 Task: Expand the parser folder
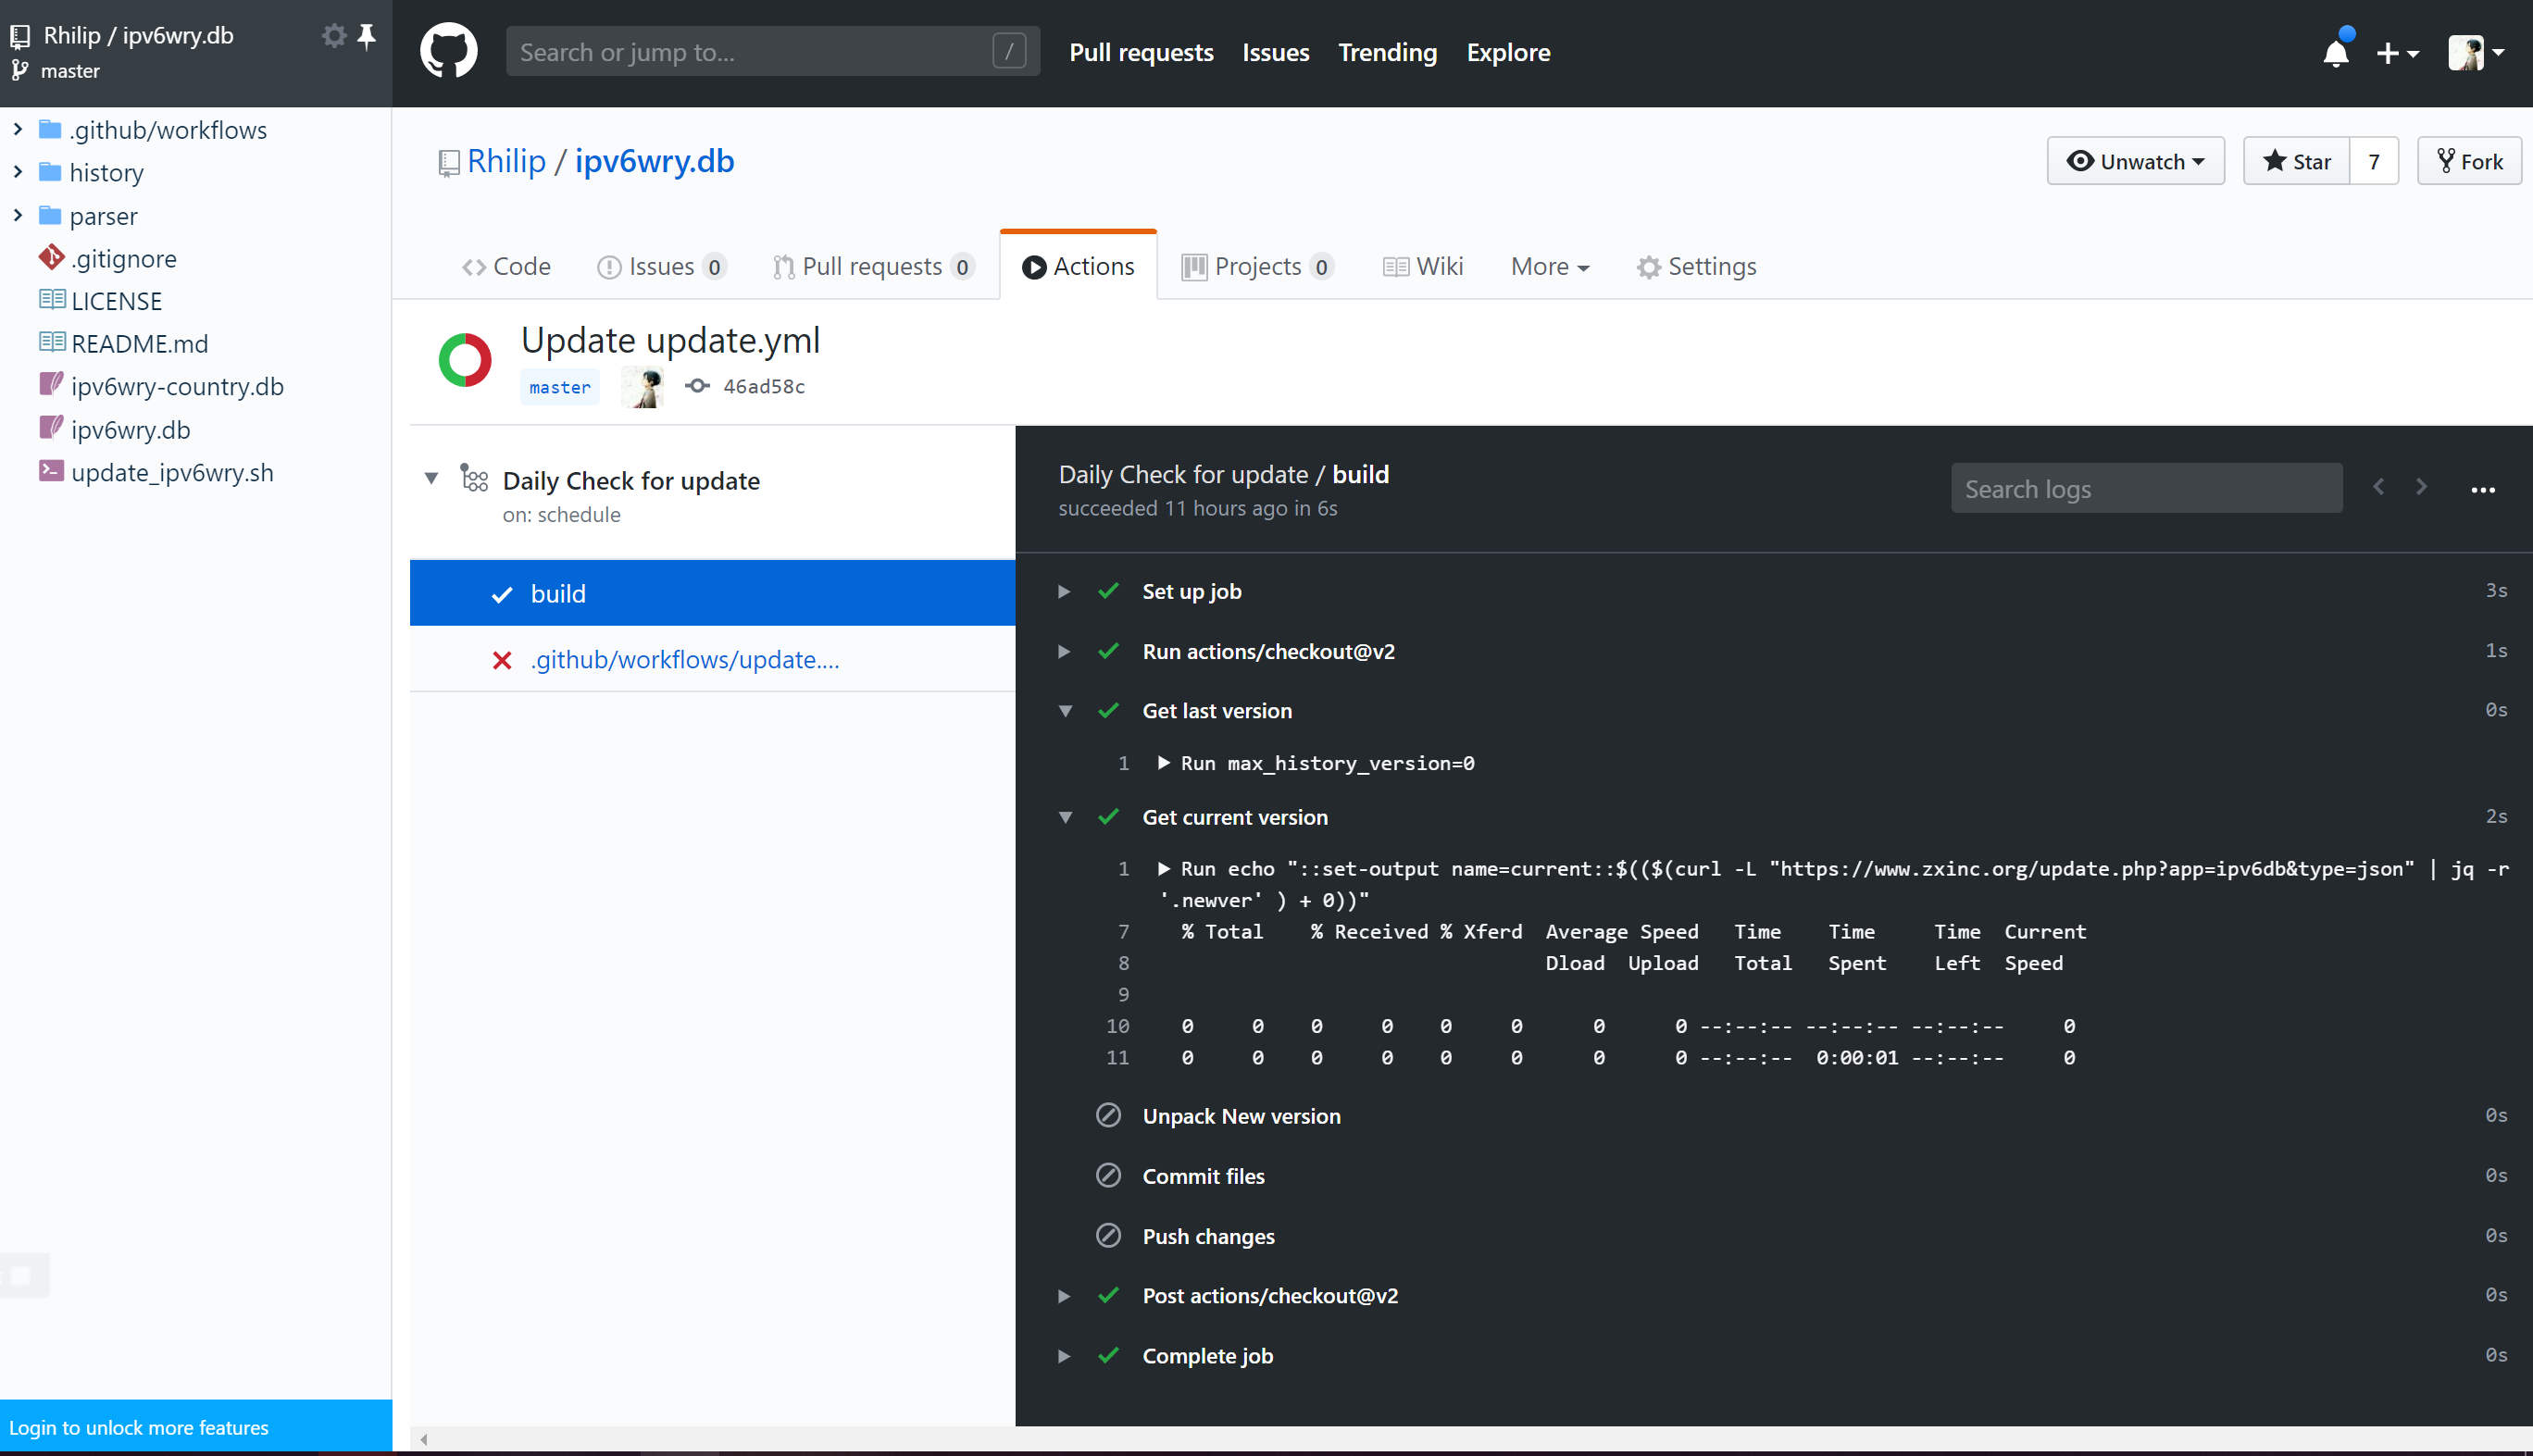(17, 215)
